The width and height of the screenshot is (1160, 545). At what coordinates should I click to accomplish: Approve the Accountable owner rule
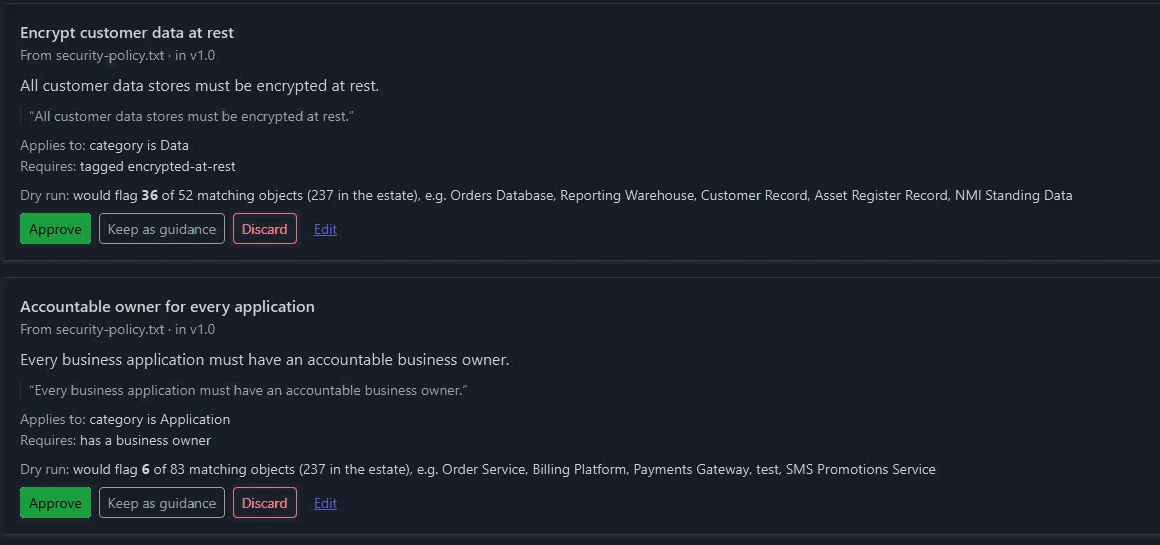[55, 503]
